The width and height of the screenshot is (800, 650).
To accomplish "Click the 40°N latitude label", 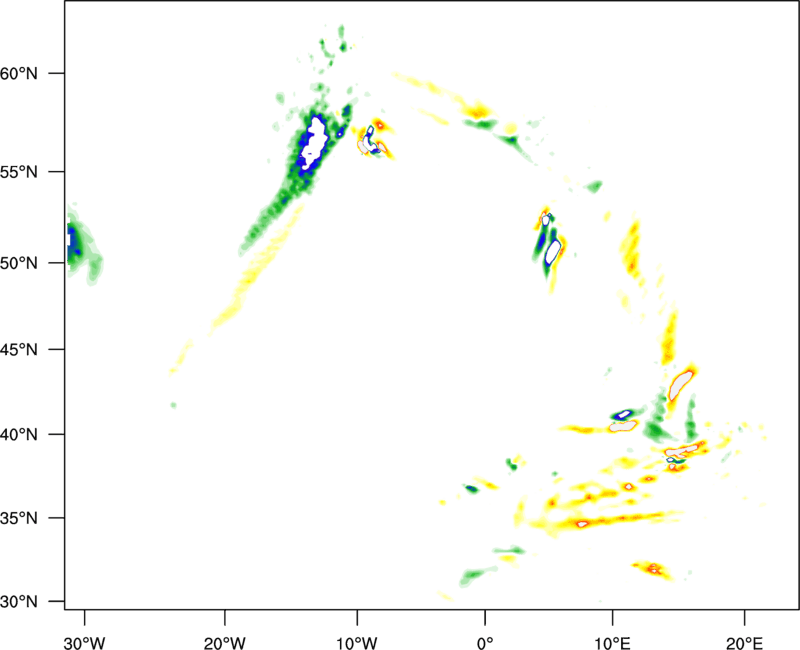I will (19, 435).
